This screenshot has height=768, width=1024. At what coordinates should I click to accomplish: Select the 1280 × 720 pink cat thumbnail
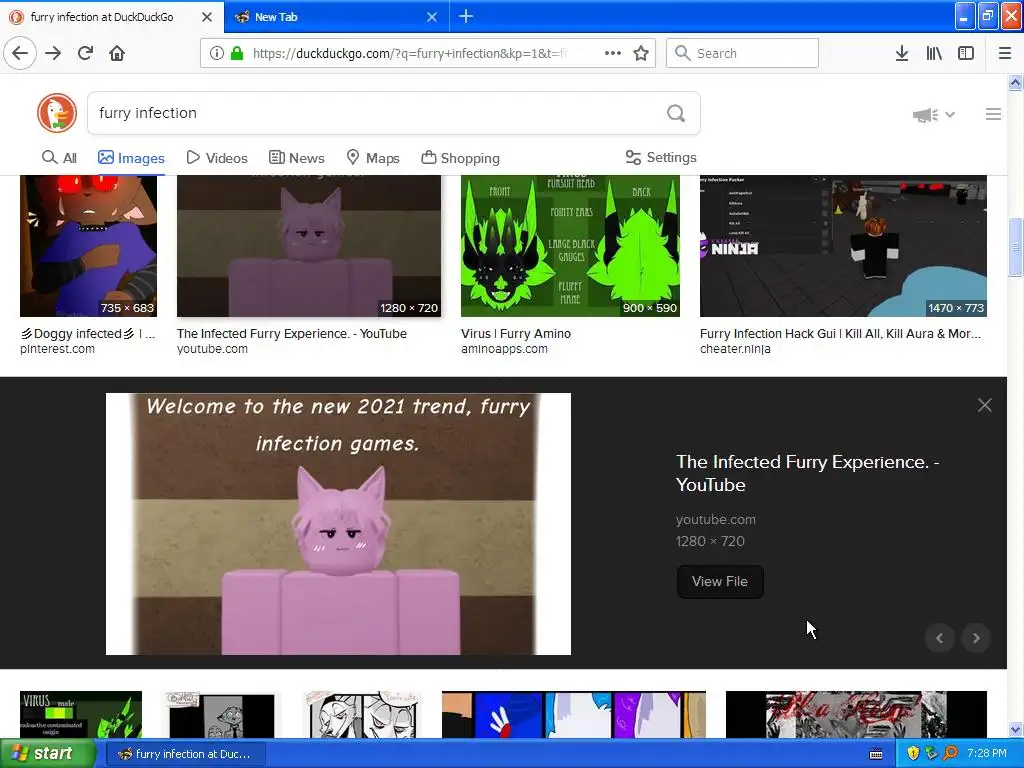pos(309,246)
